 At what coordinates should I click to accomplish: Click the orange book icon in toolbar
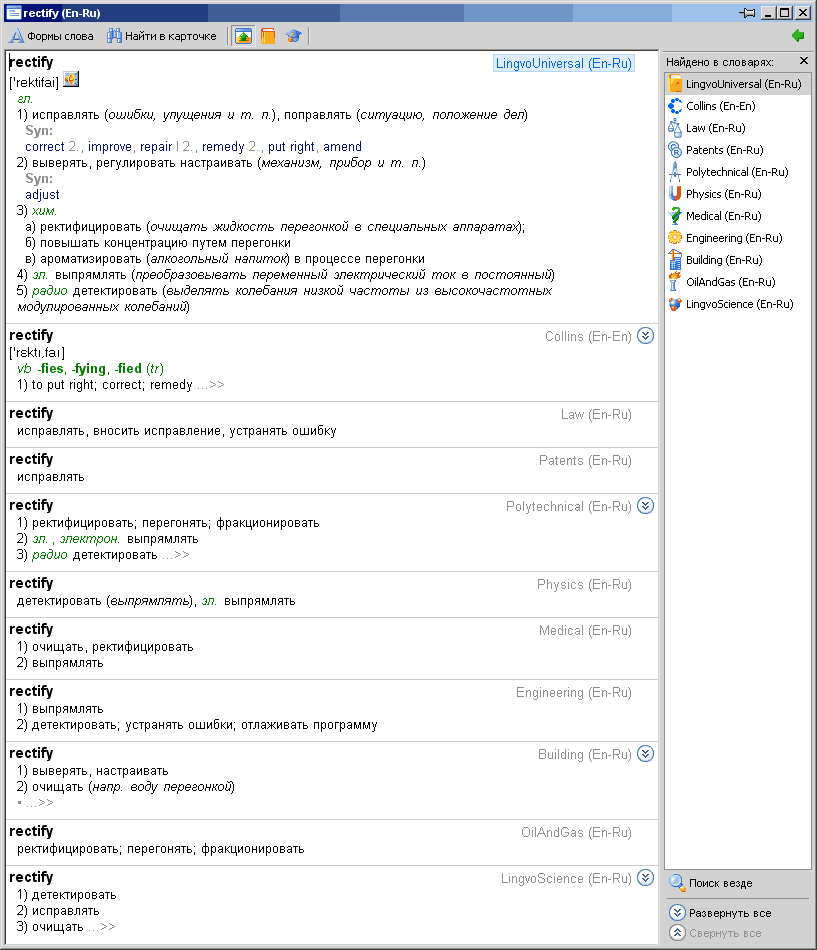click(x=268, y=36)
